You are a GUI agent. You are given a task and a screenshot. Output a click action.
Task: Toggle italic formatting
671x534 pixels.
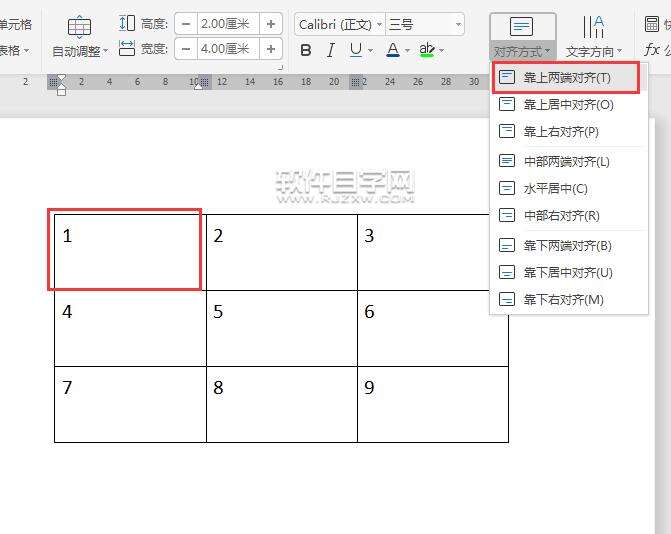(x=330, y=50)
